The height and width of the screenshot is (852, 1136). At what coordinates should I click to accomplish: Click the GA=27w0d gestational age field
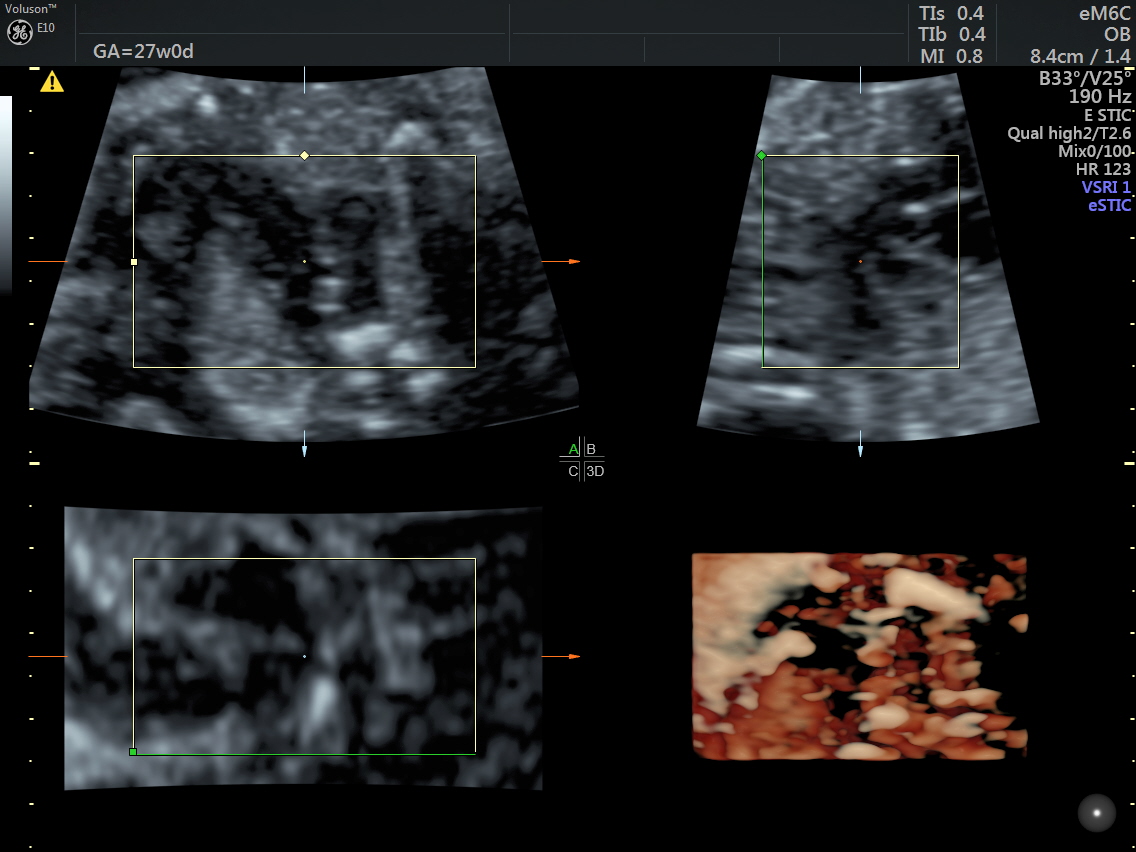coord(143,51)
